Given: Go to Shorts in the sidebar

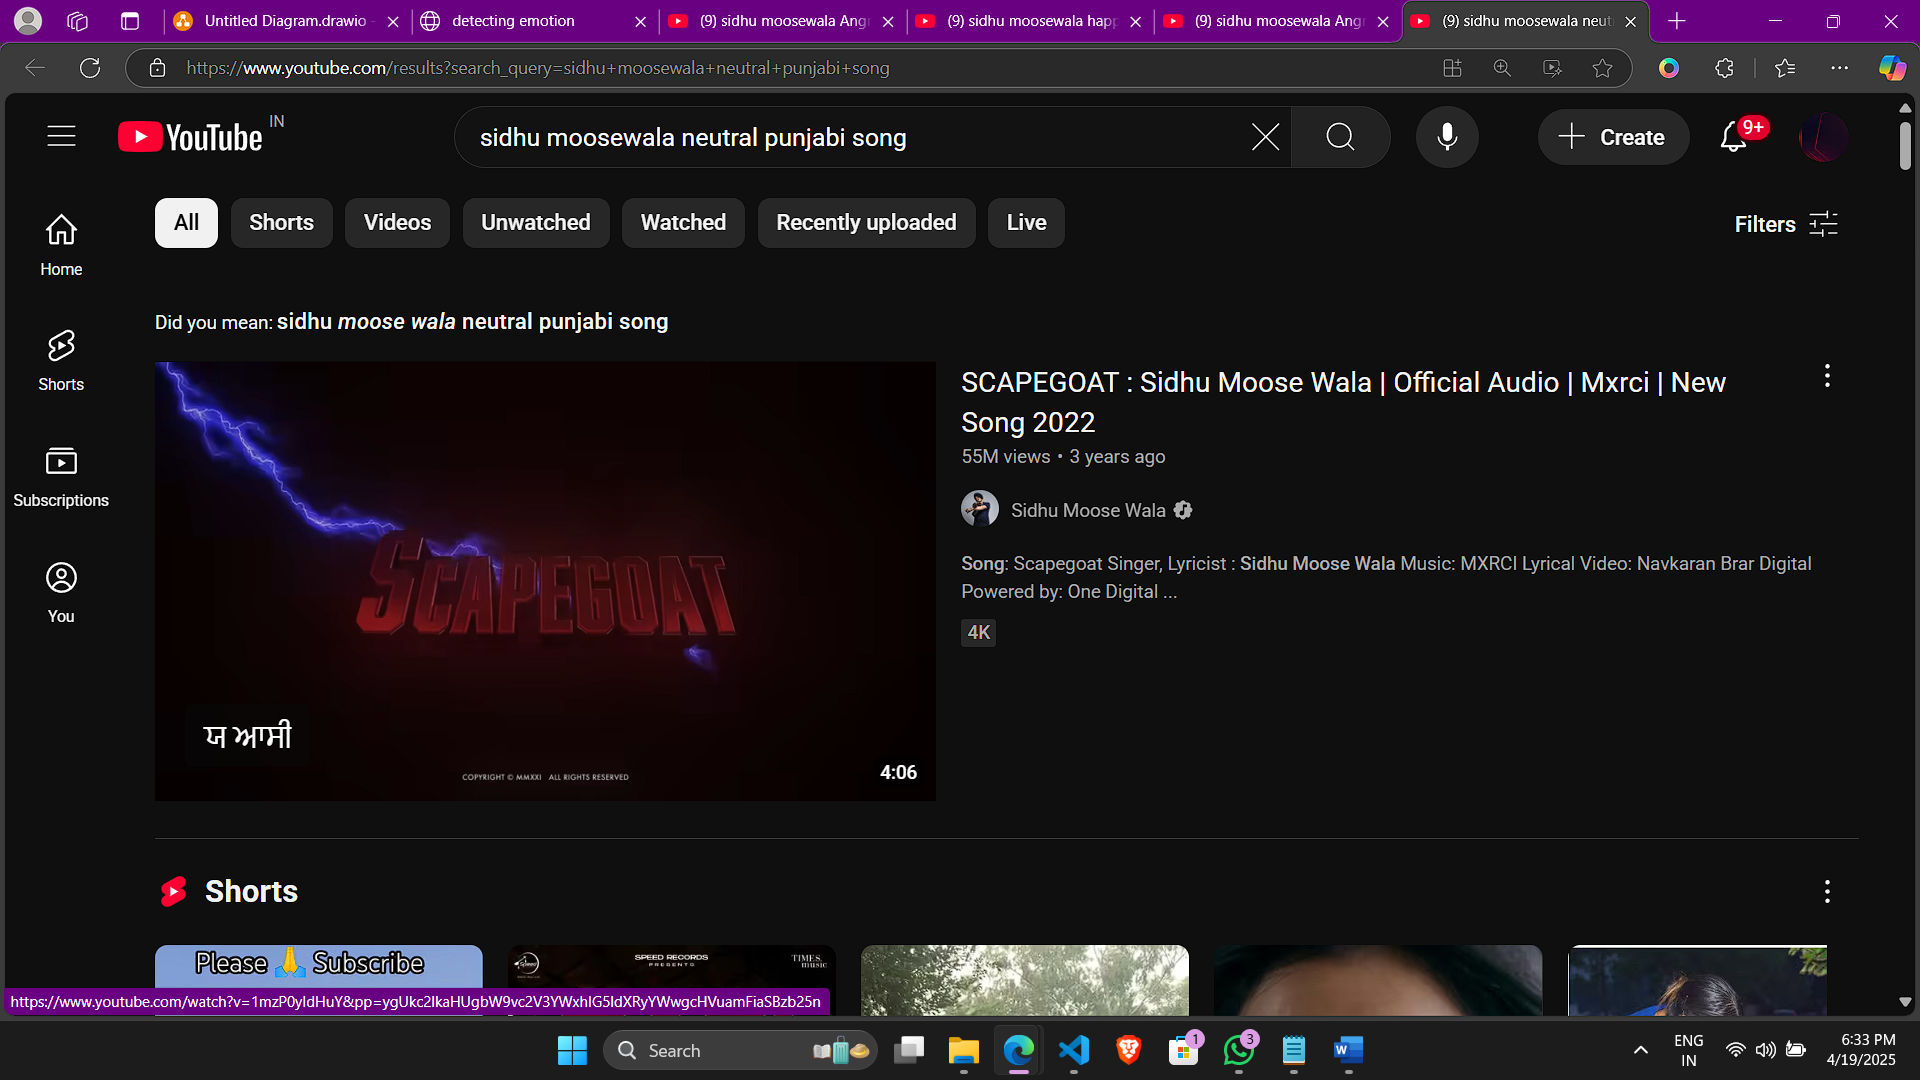Looking at the screenshot, I should [x=61, y=360].
